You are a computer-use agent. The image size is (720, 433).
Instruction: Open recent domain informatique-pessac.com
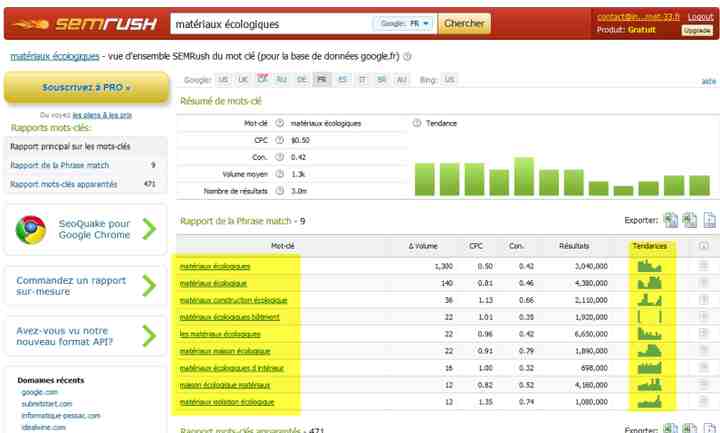[61, 416]
